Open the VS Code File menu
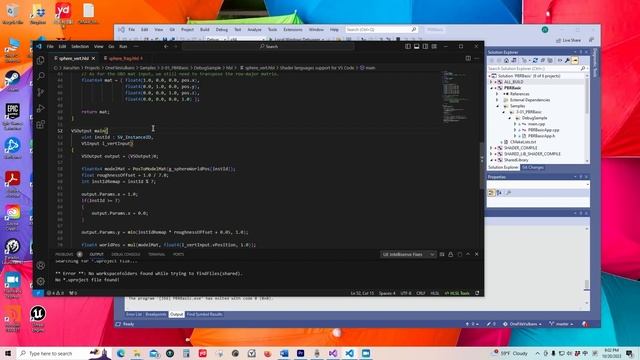The image size is (640, 360). (x=50, y=47)
